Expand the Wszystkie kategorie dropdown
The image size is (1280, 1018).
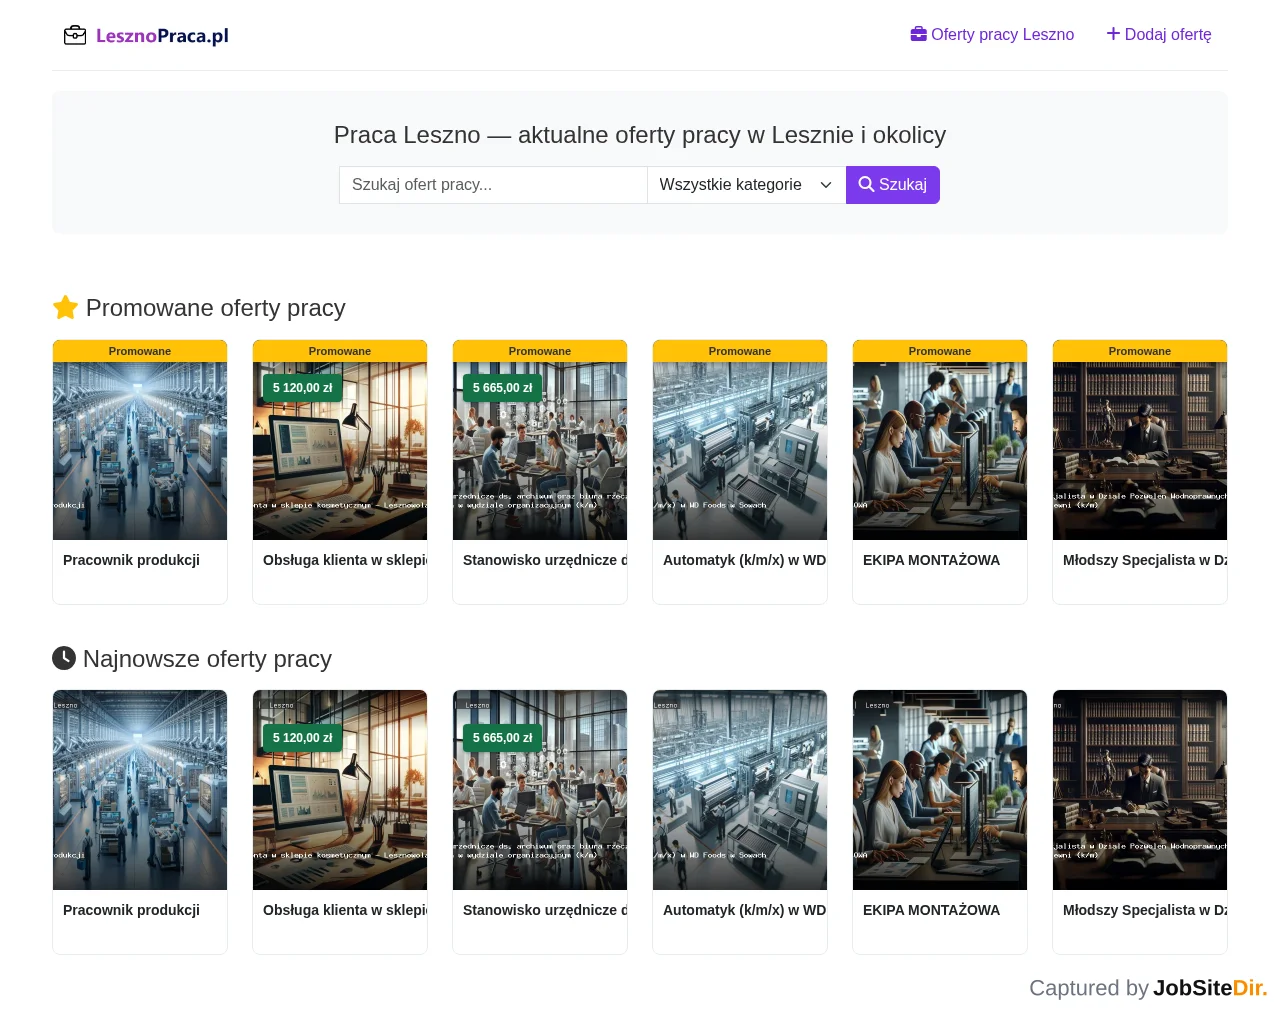pos(747,185)
